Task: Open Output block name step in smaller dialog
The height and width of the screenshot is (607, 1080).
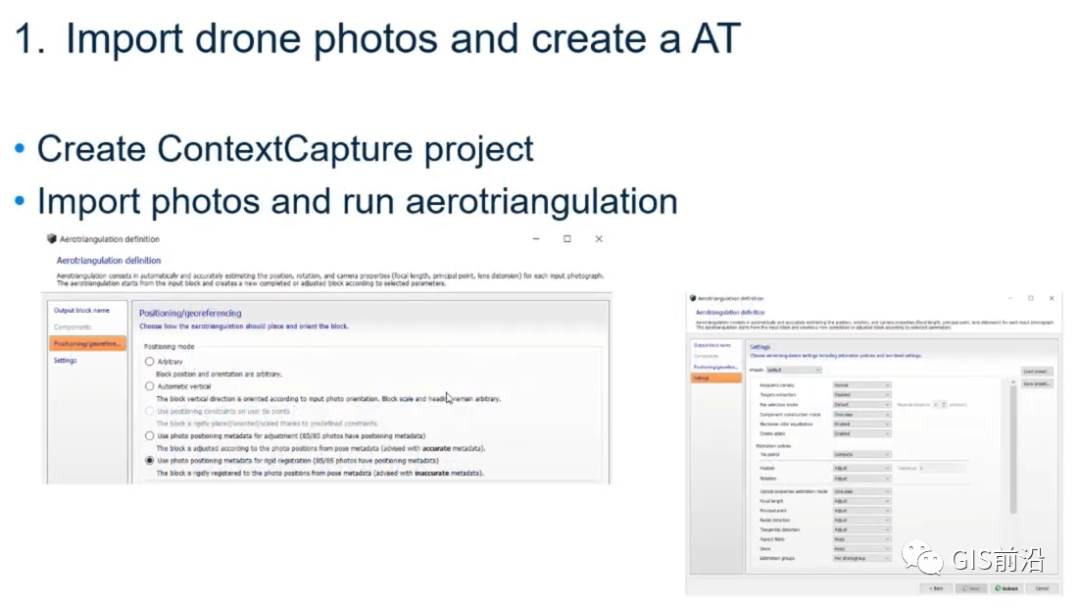Action: (713, 345)
